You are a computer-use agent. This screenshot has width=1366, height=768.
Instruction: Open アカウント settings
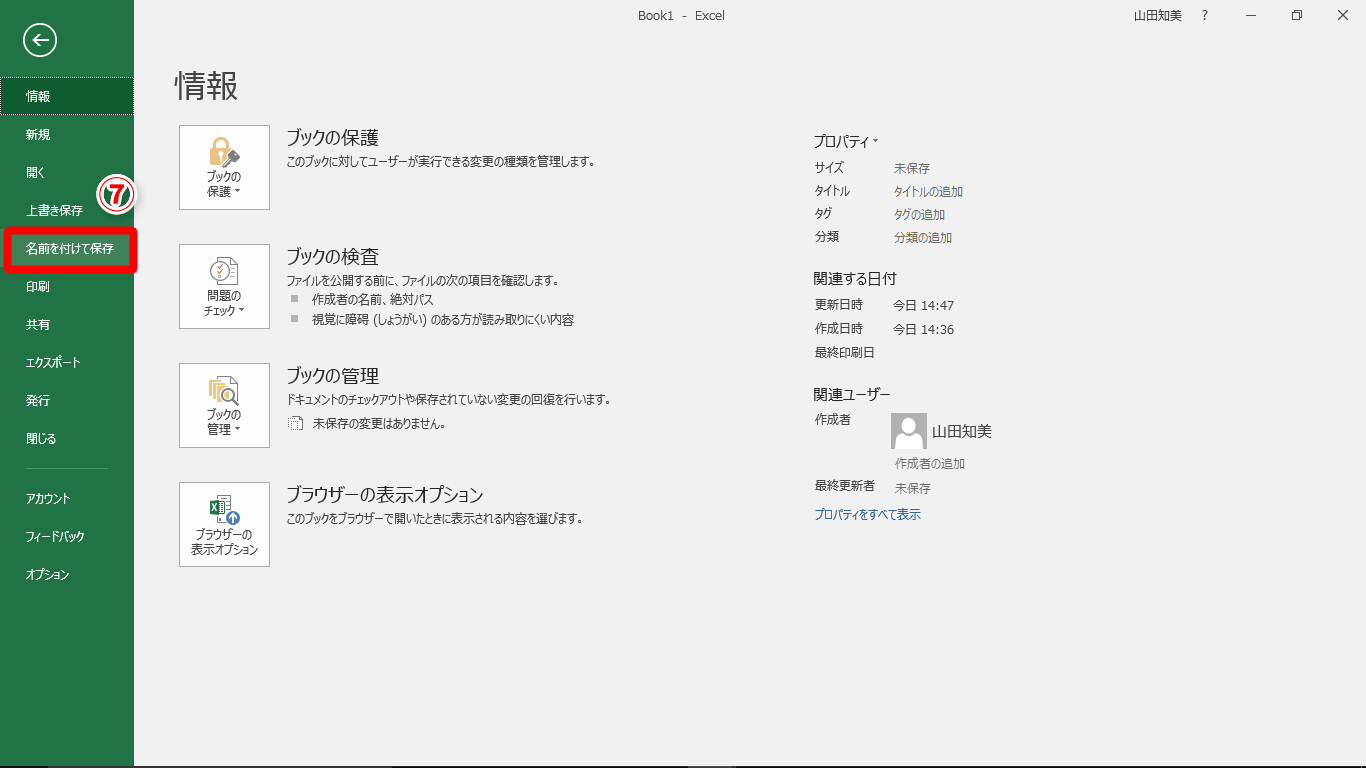tap(67, 498)
